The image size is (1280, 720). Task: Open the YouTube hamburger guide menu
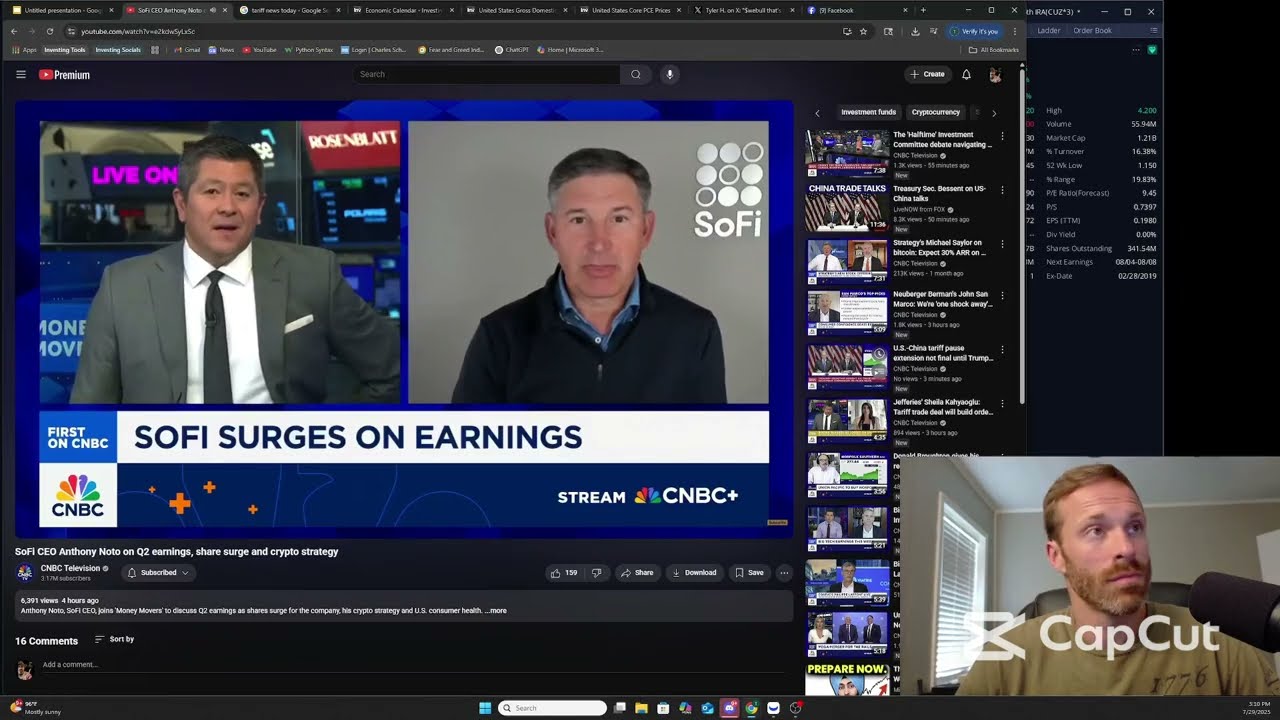tap(21, 74)
